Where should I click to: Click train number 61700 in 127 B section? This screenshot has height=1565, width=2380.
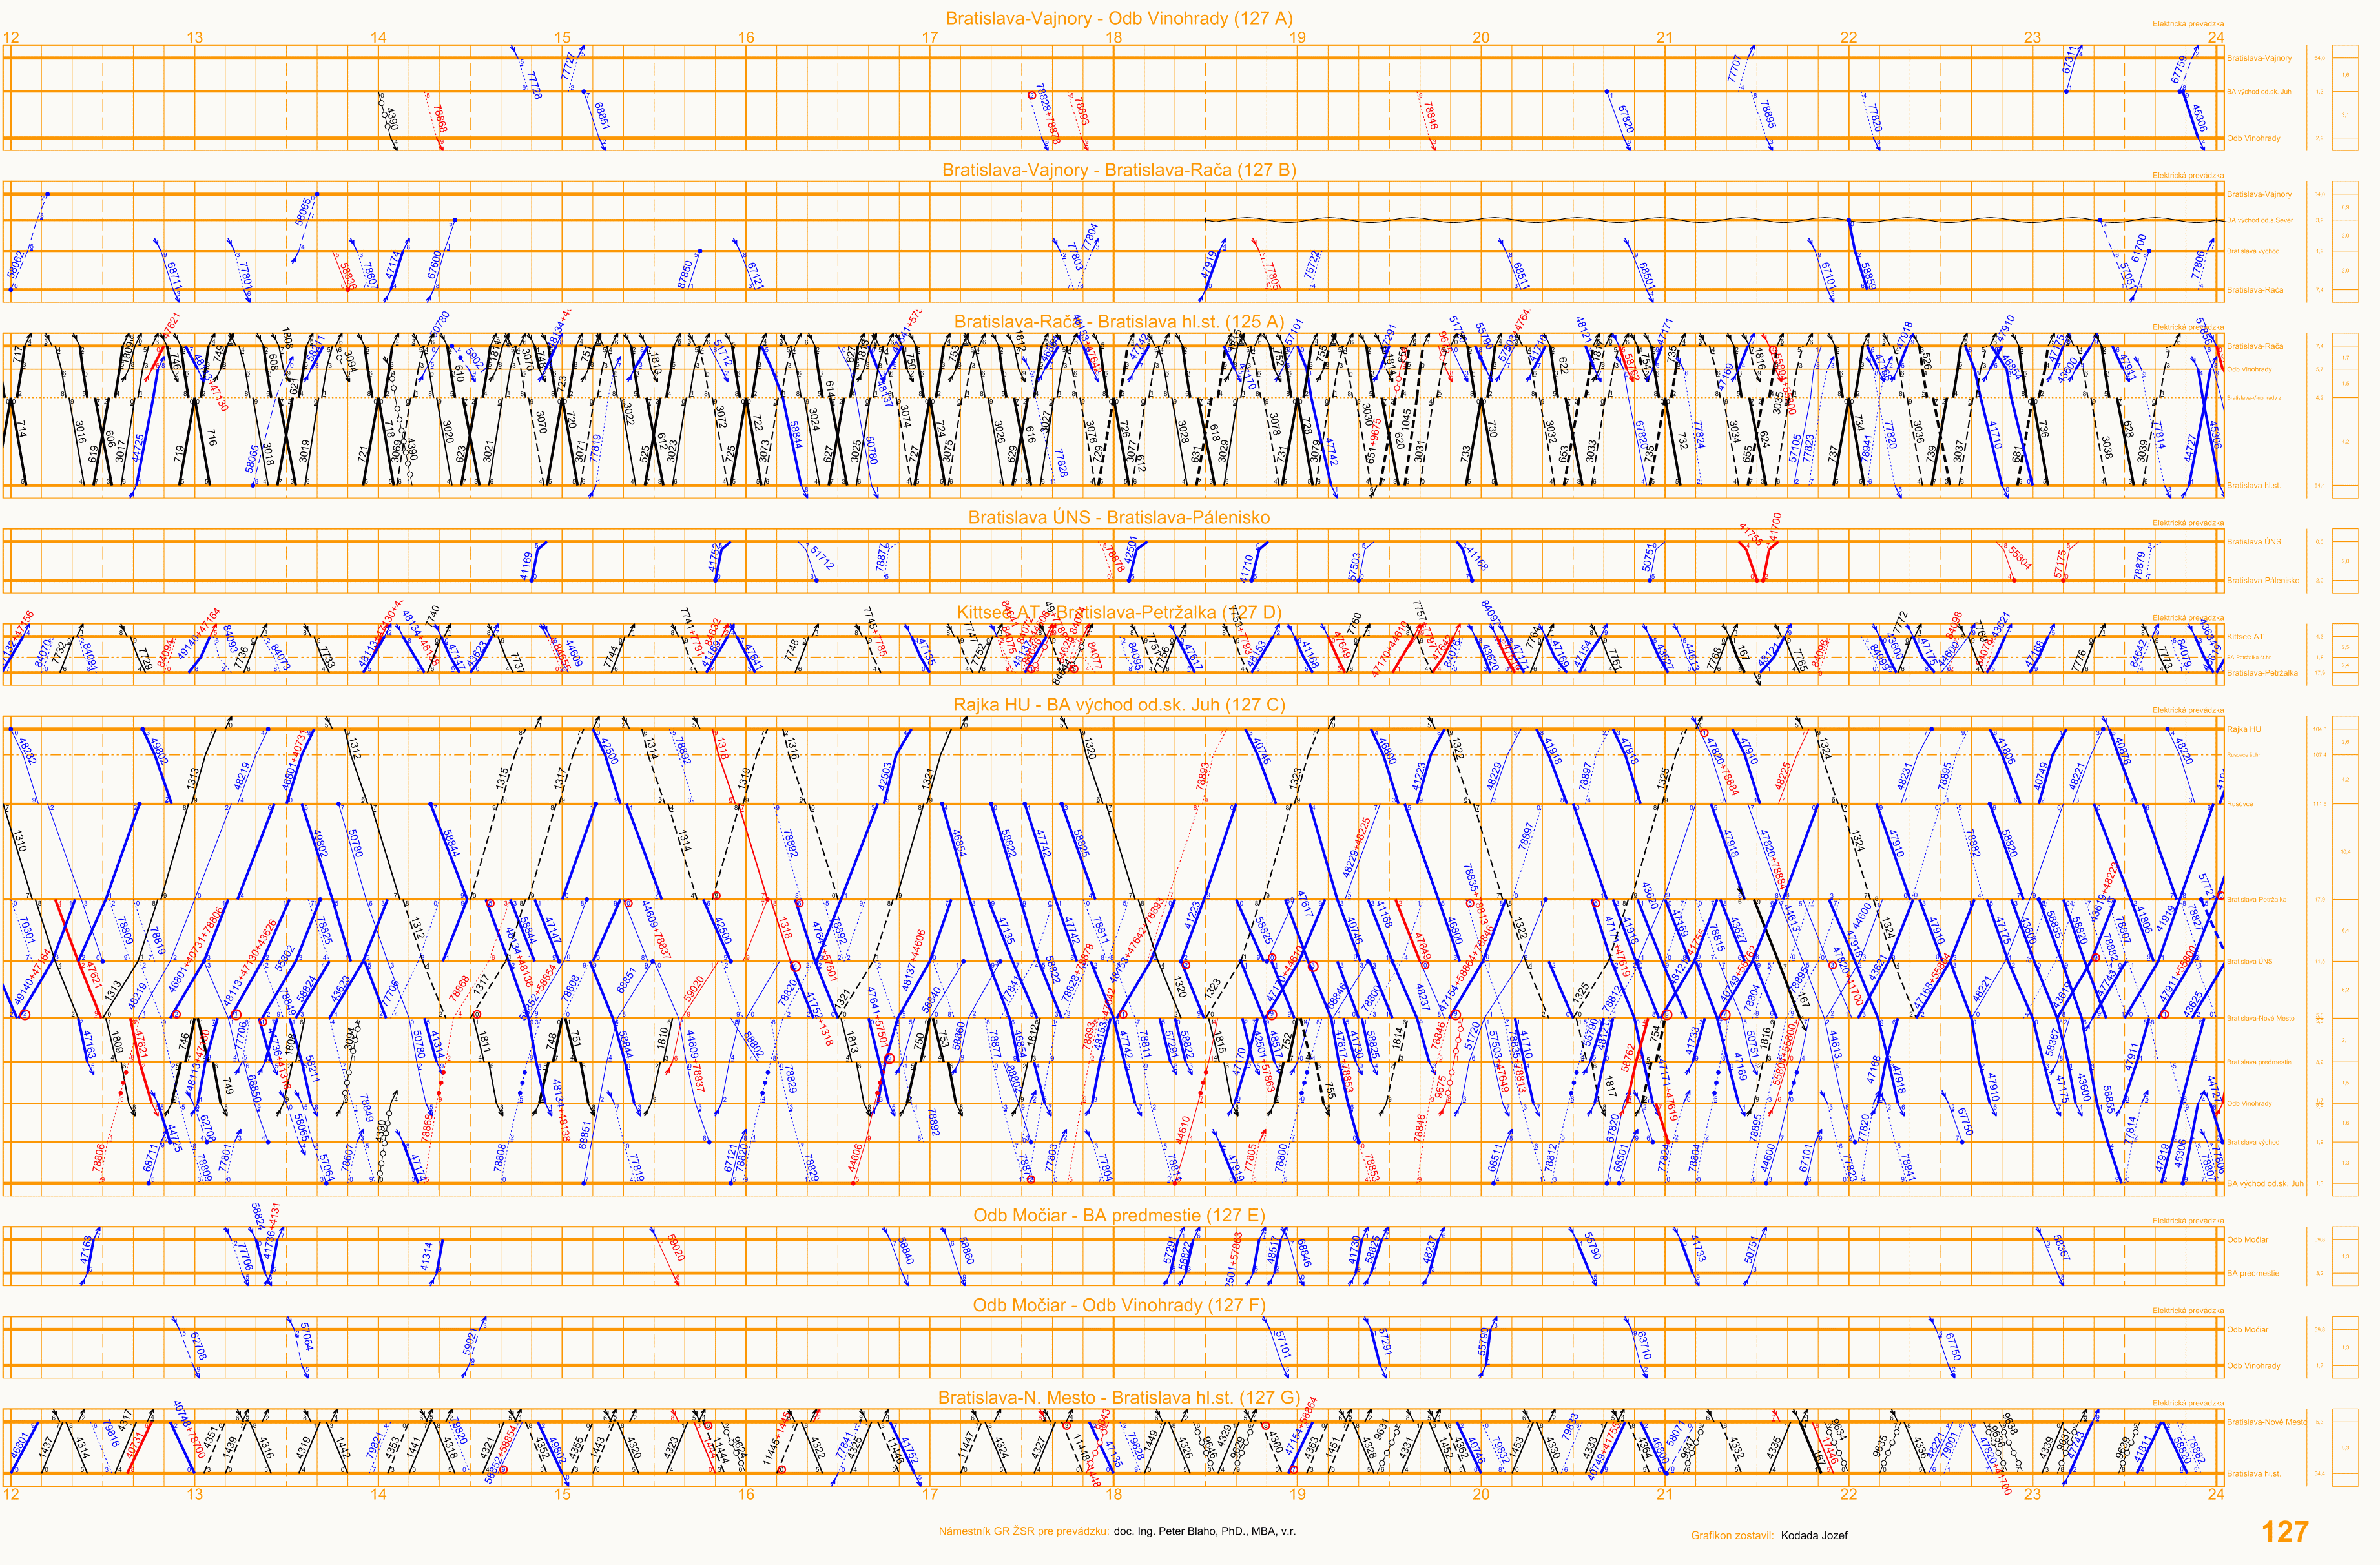(2139, 248)
